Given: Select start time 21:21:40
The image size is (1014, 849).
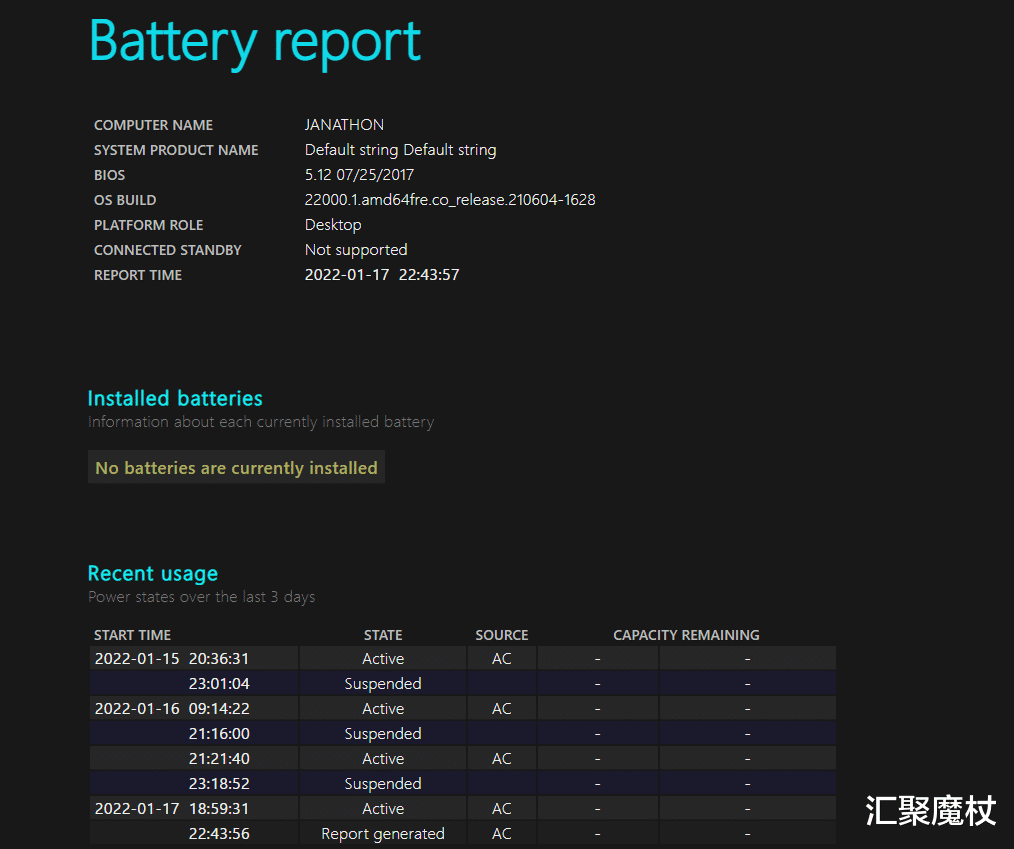Looking at the screenshot, I should pyautogui.click(x=219, y=758).
